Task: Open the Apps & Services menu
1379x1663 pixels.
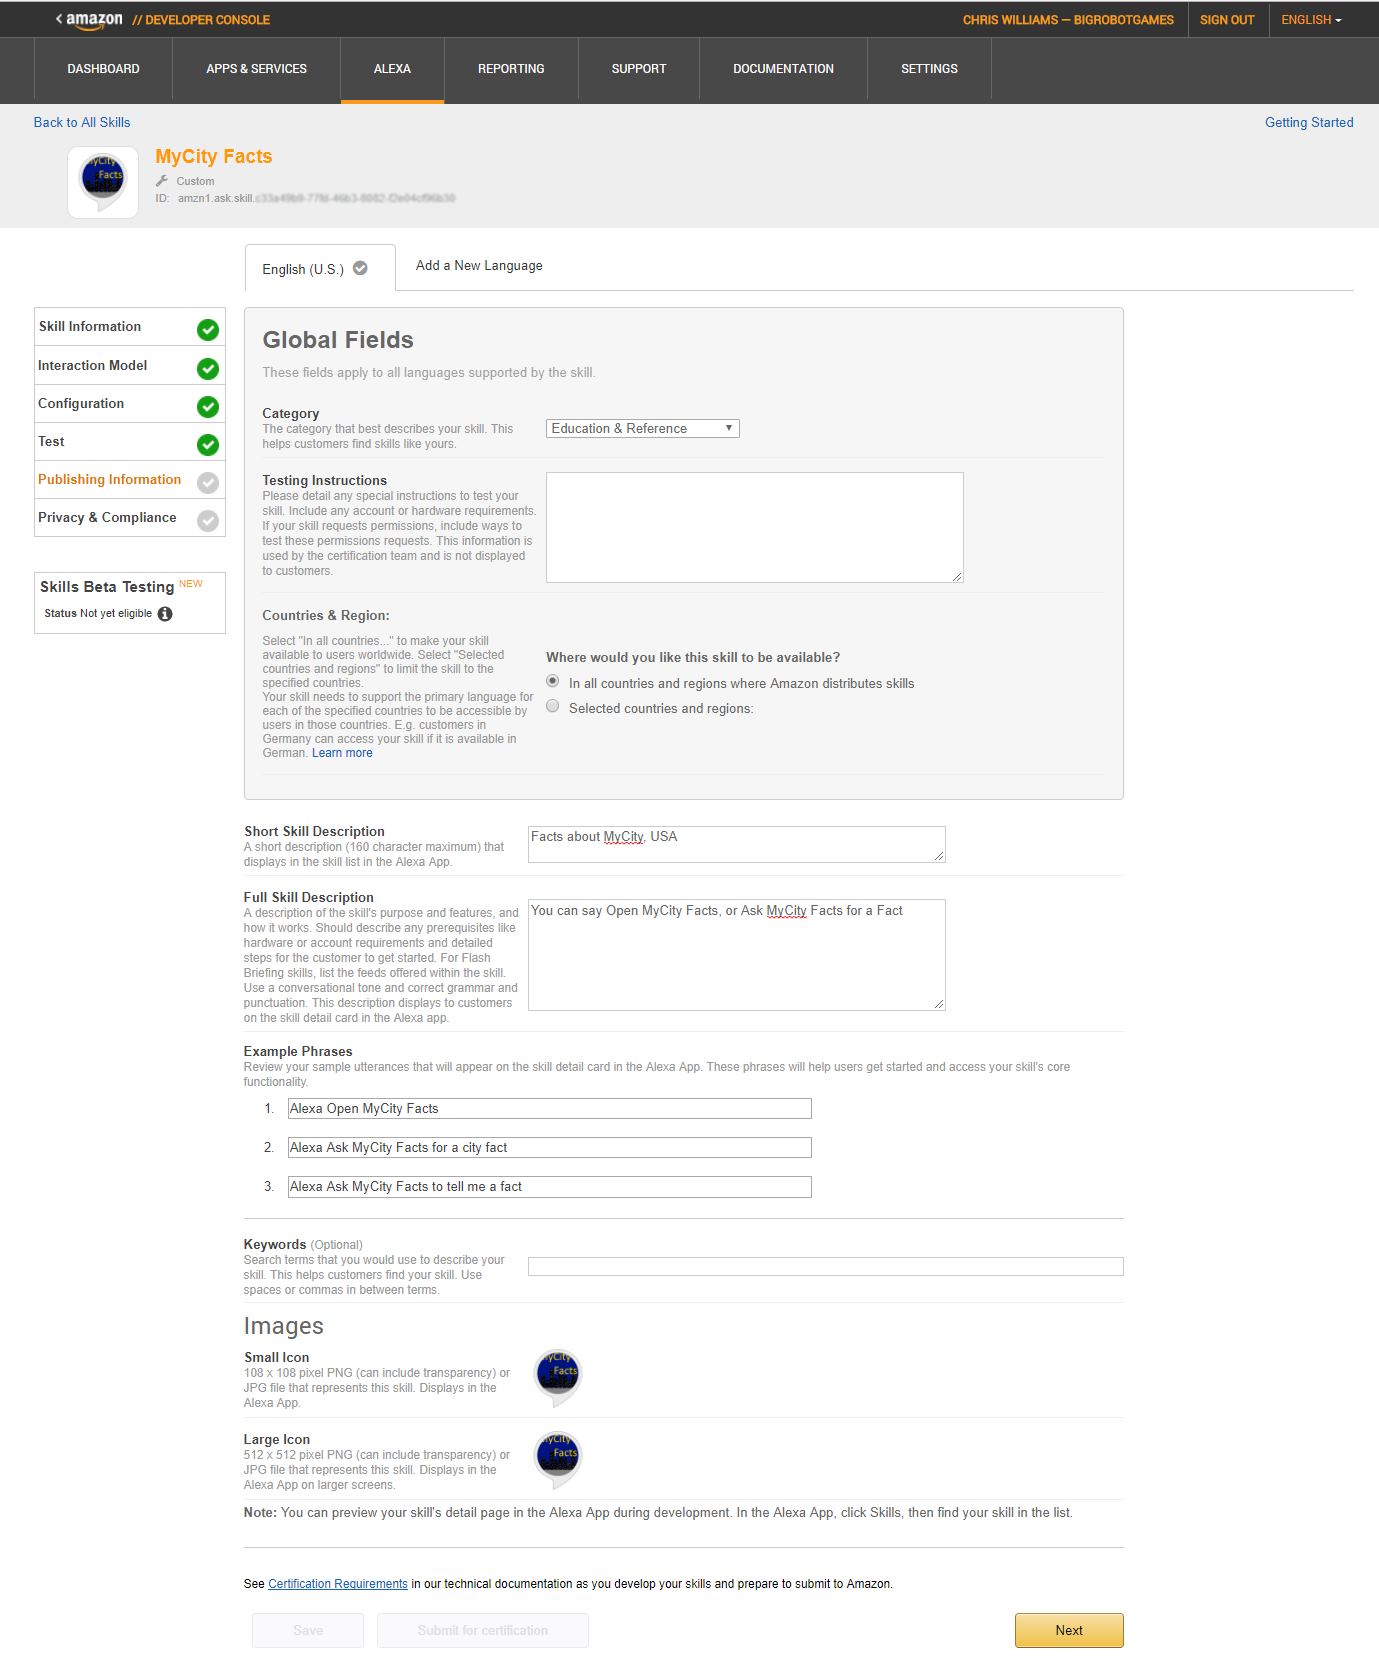Action: tap(257, 69)
